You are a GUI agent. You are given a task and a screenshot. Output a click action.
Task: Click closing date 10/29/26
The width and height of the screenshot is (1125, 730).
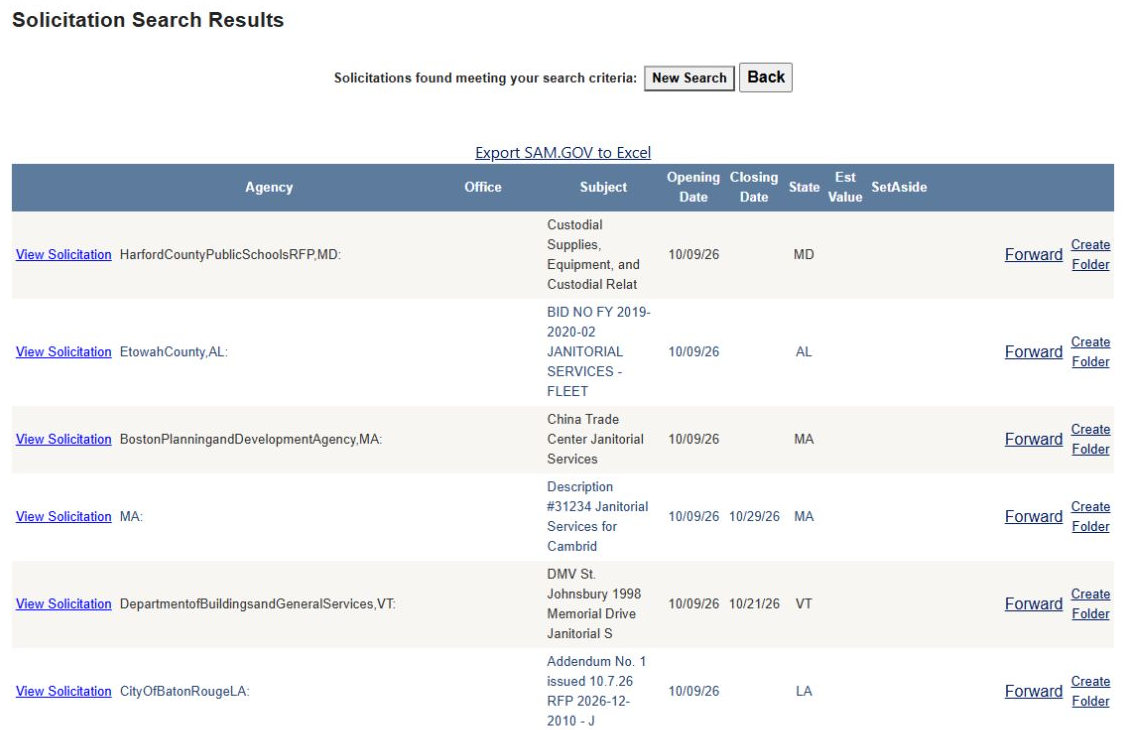(x=754, y=516)
